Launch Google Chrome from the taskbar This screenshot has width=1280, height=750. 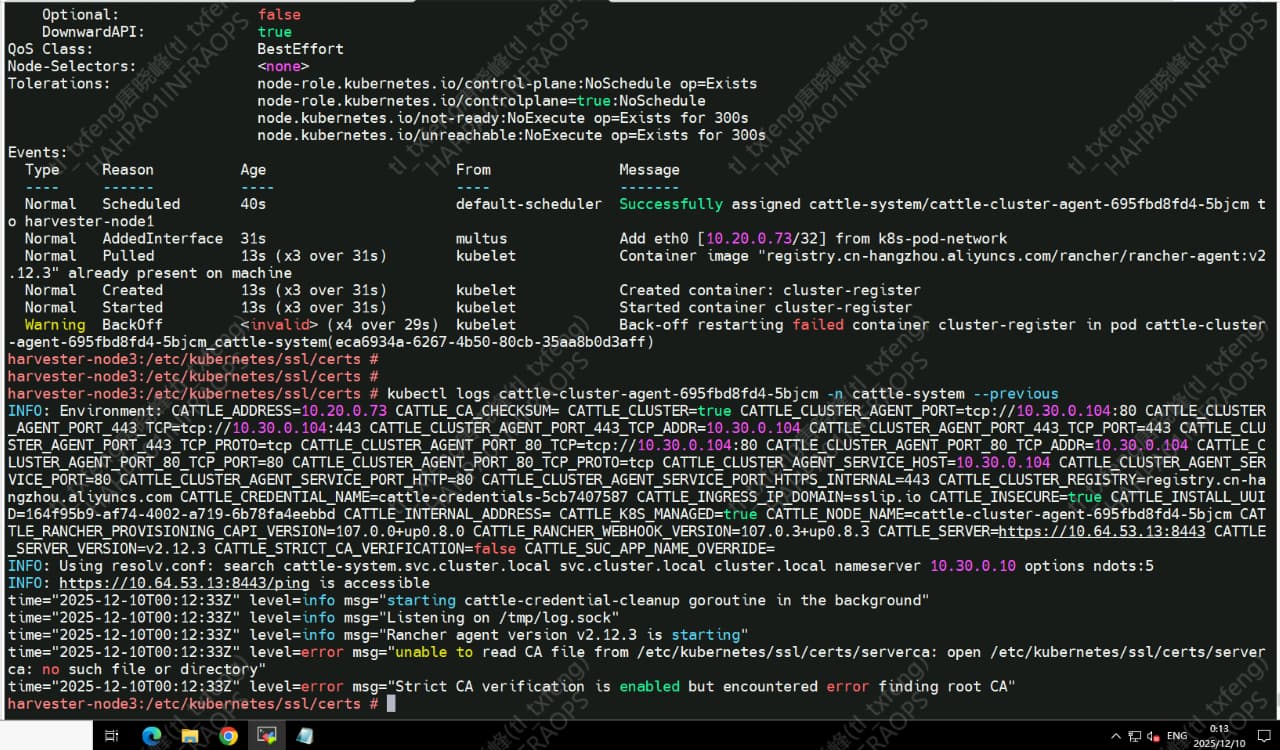(x=228, y=736)
